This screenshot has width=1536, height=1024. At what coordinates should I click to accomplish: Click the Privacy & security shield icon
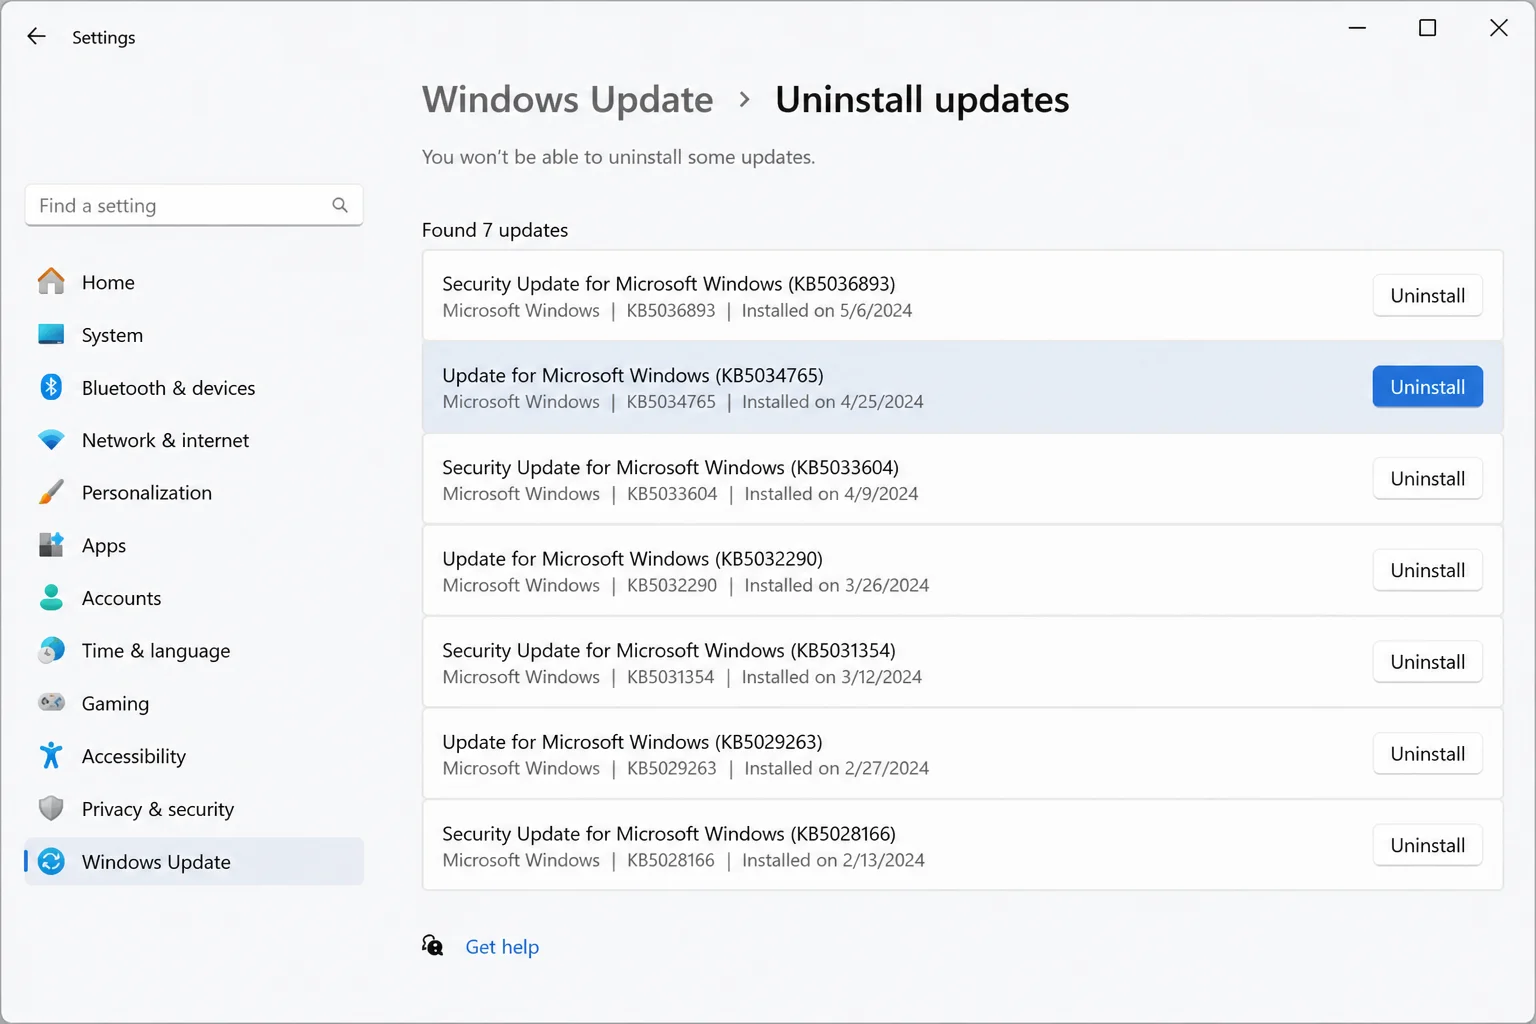[x=51, y=808]
